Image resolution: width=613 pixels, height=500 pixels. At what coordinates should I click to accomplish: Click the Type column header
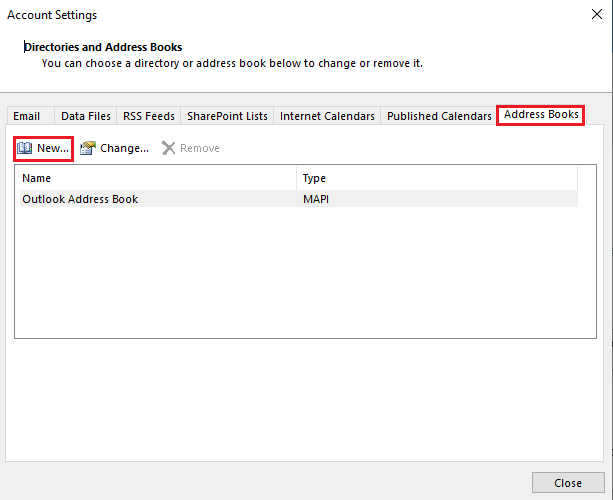click(x=437, y=178)
